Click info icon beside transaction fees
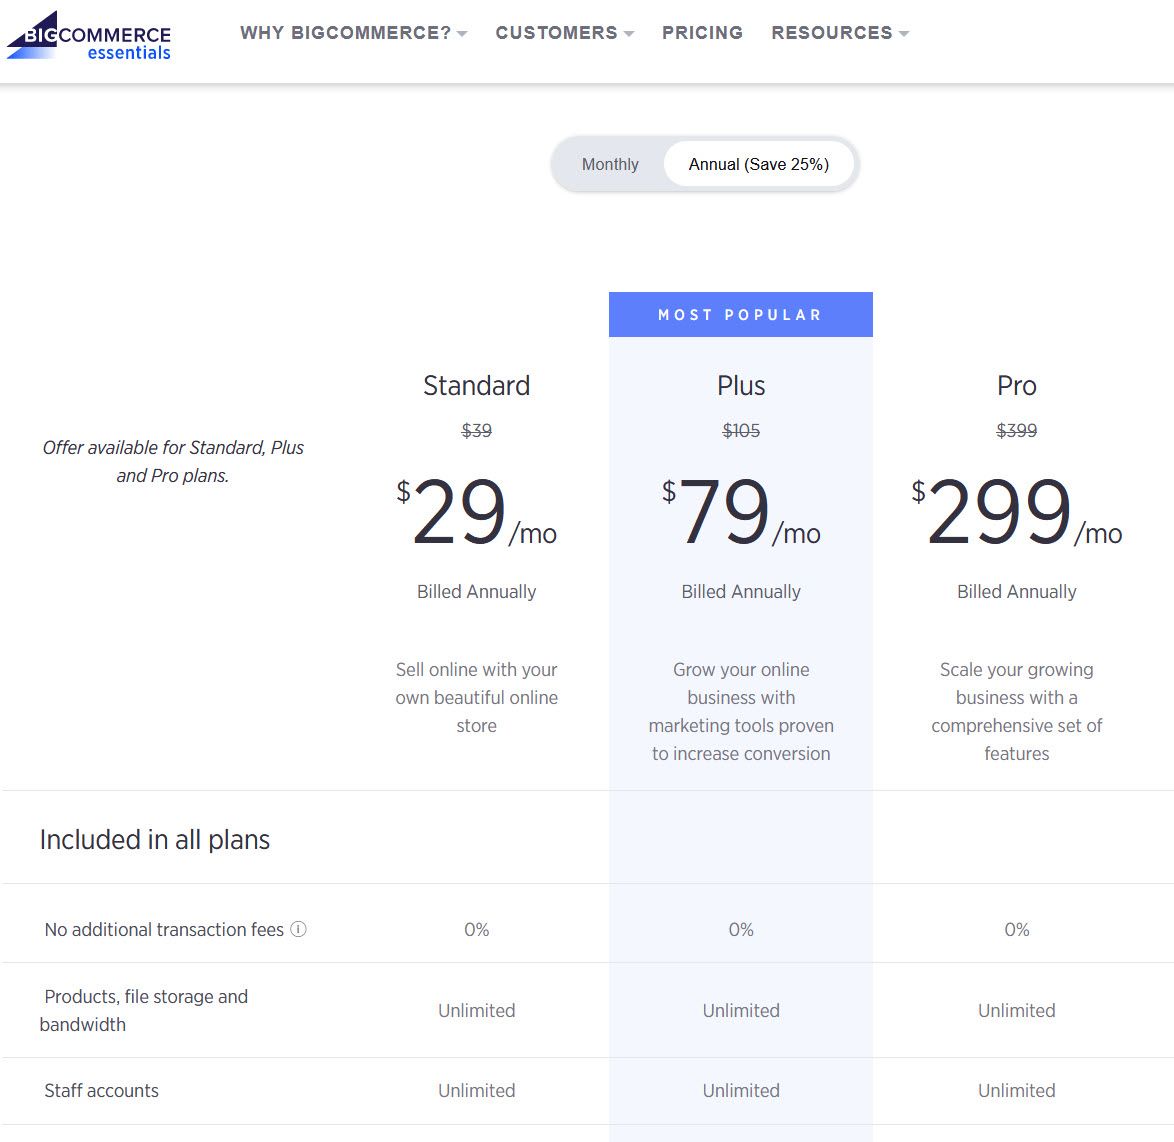The width and height of the screenshot is (1174, 1142). 298,929
